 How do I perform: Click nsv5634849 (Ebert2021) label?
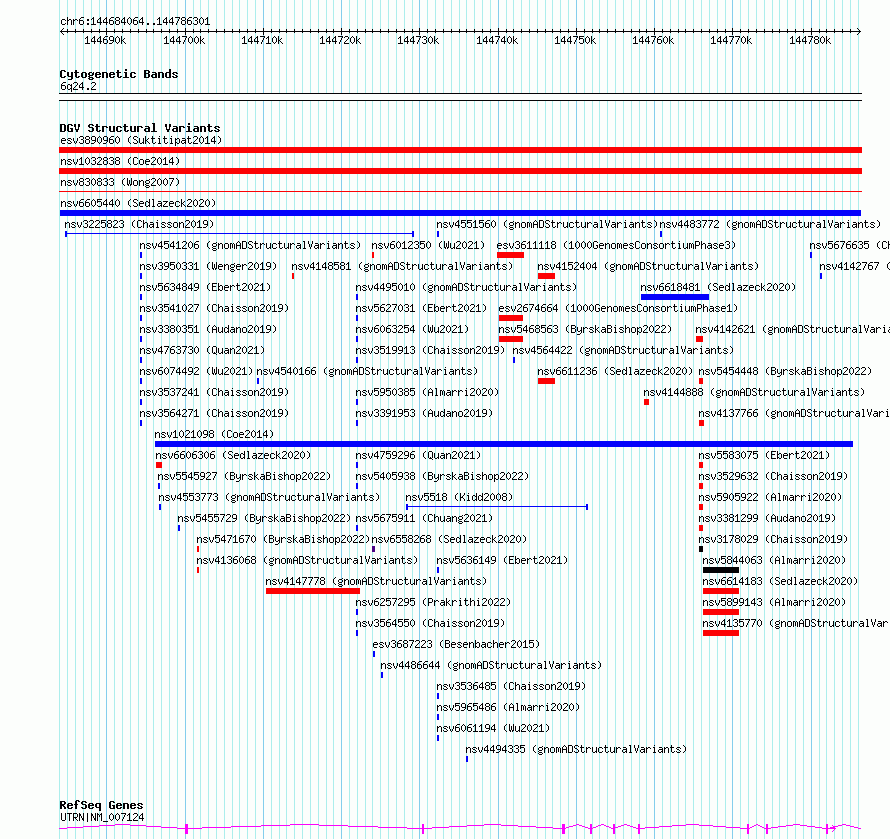[205, 287]
